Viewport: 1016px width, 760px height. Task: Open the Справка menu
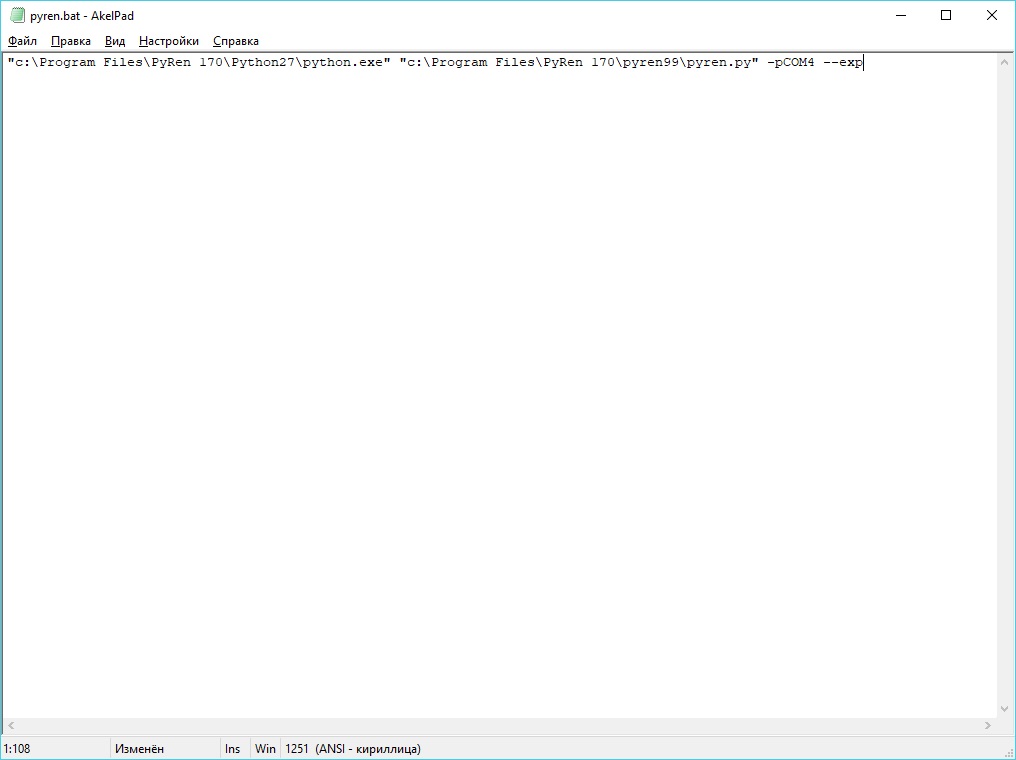tap(236, 41)
